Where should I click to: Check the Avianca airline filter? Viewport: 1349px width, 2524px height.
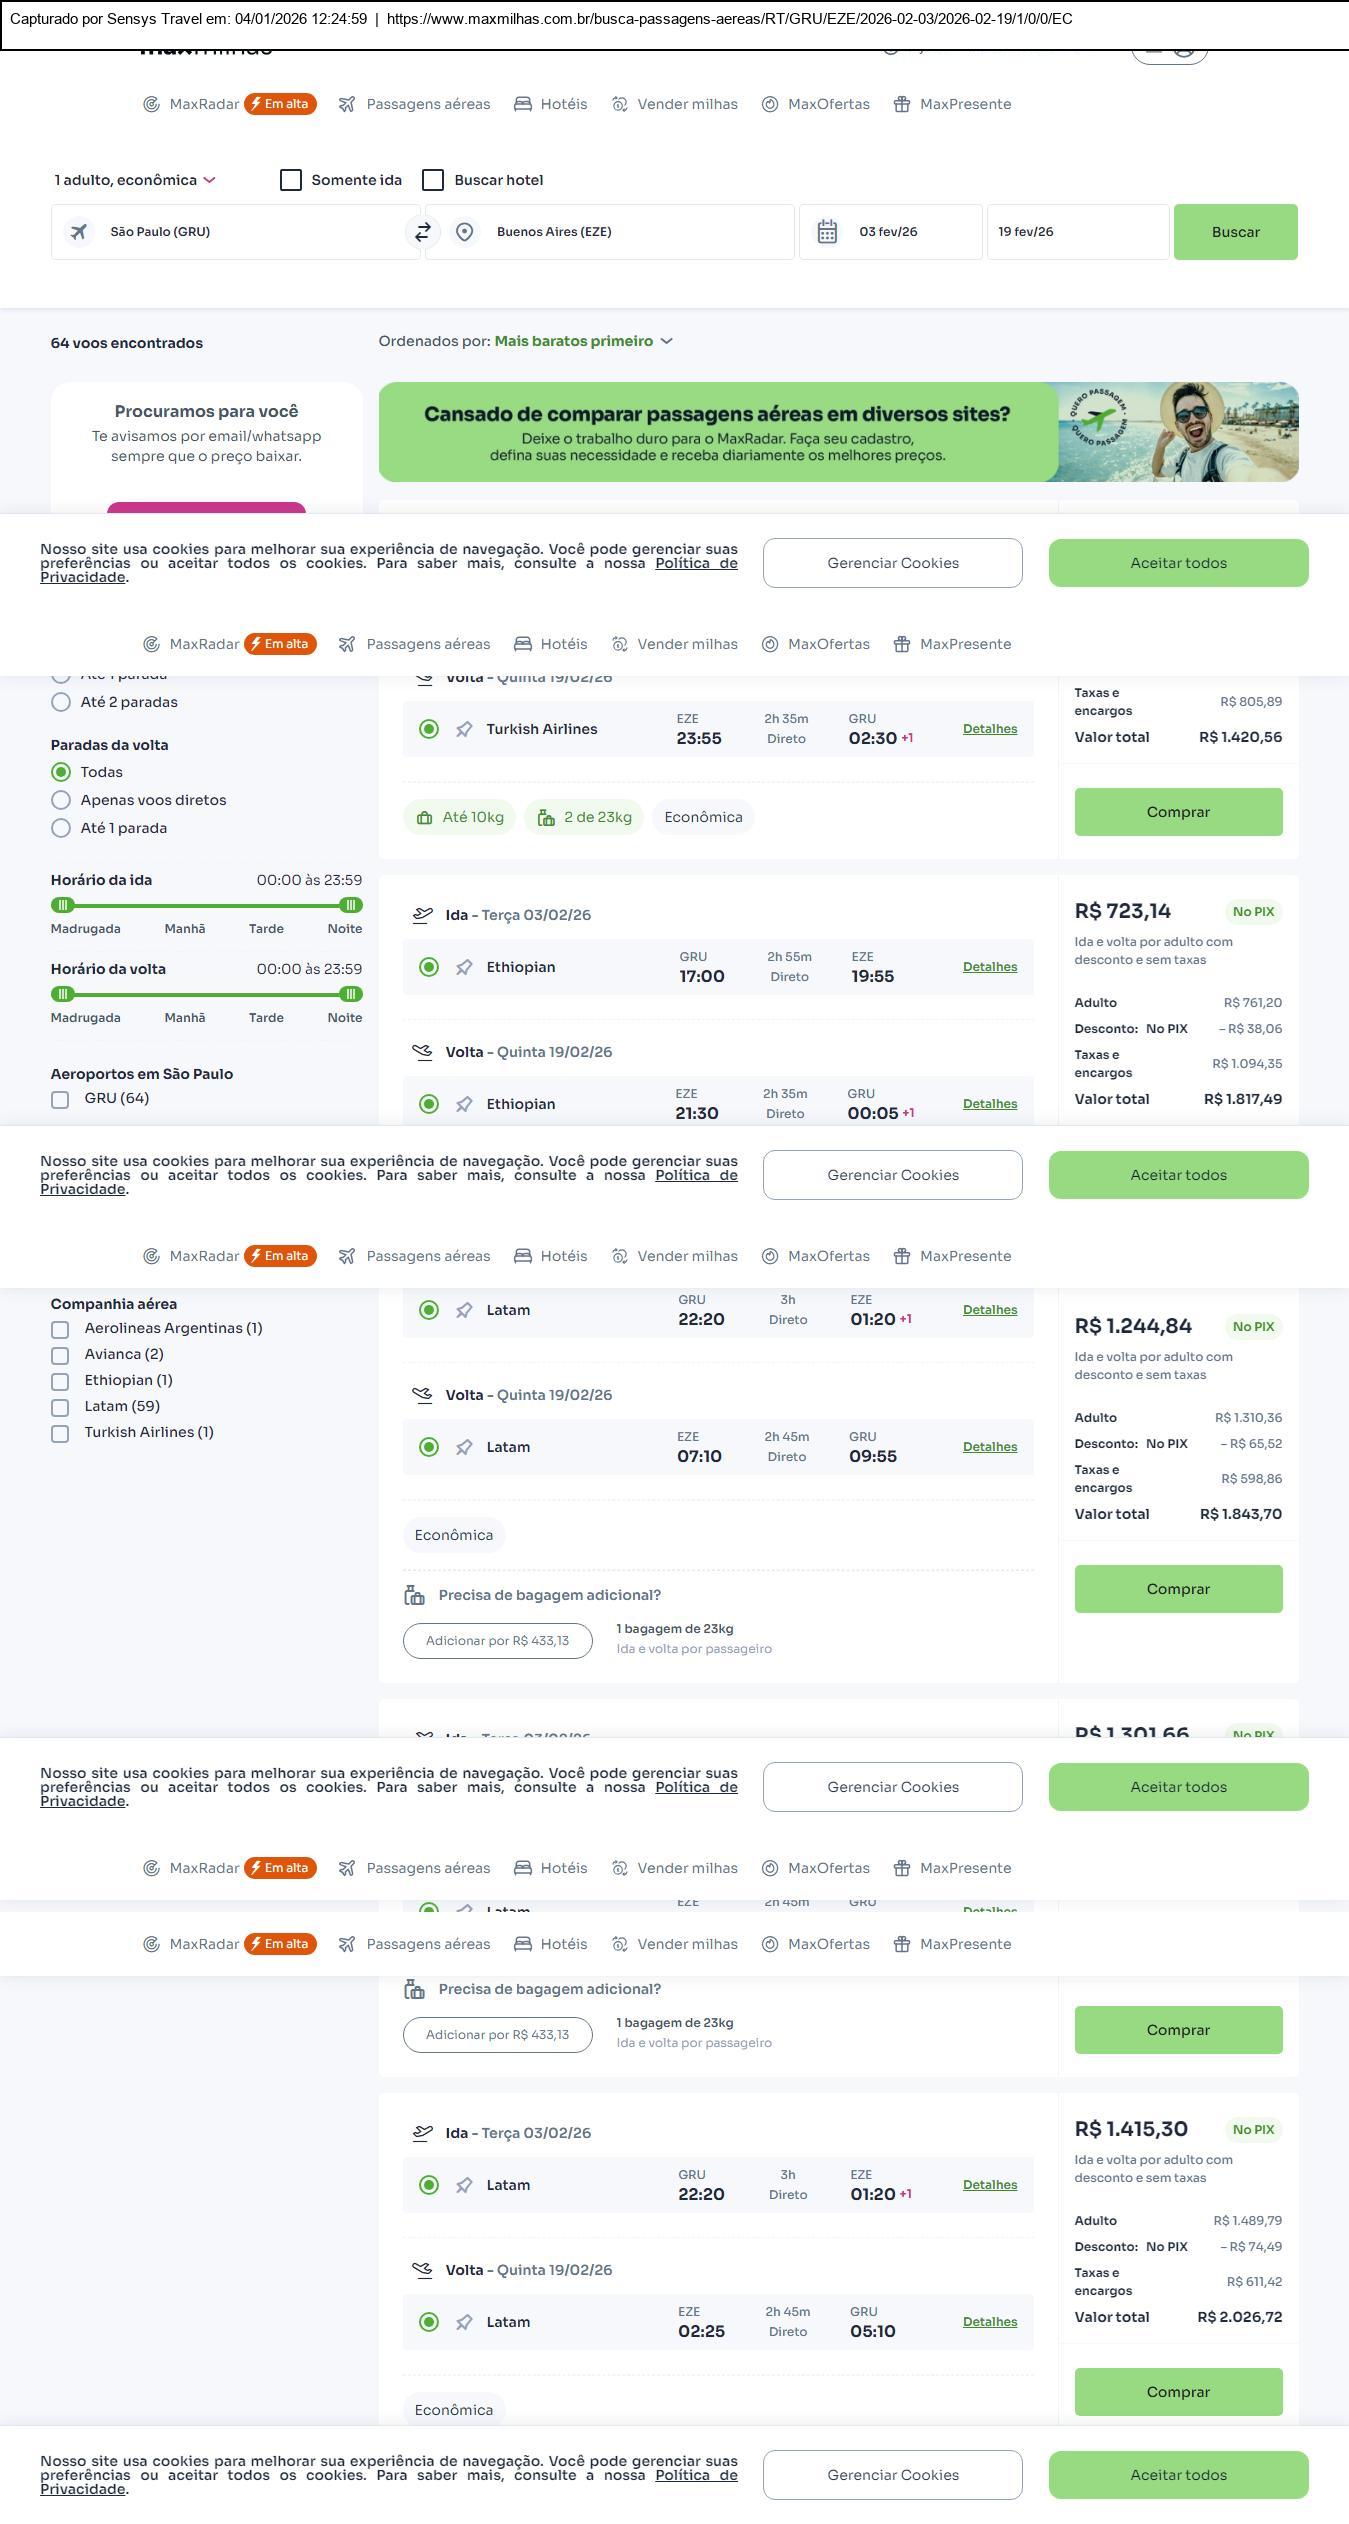point(60,1356)
